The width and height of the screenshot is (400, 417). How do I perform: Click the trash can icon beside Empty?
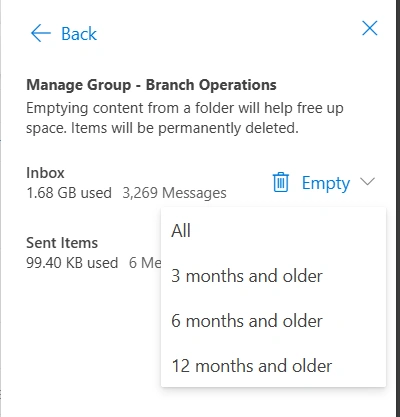click(x=281, y=182)
